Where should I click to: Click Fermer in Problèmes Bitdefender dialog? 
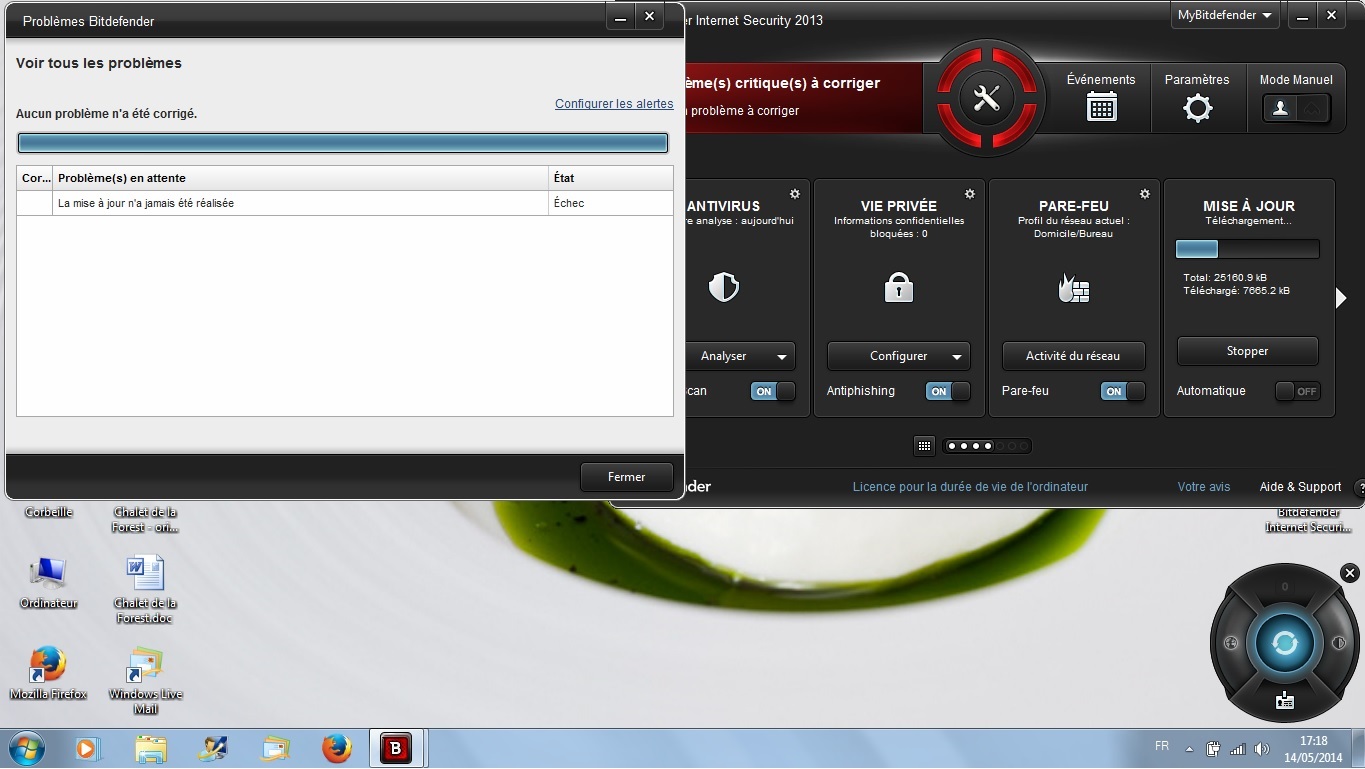(626, 477)
